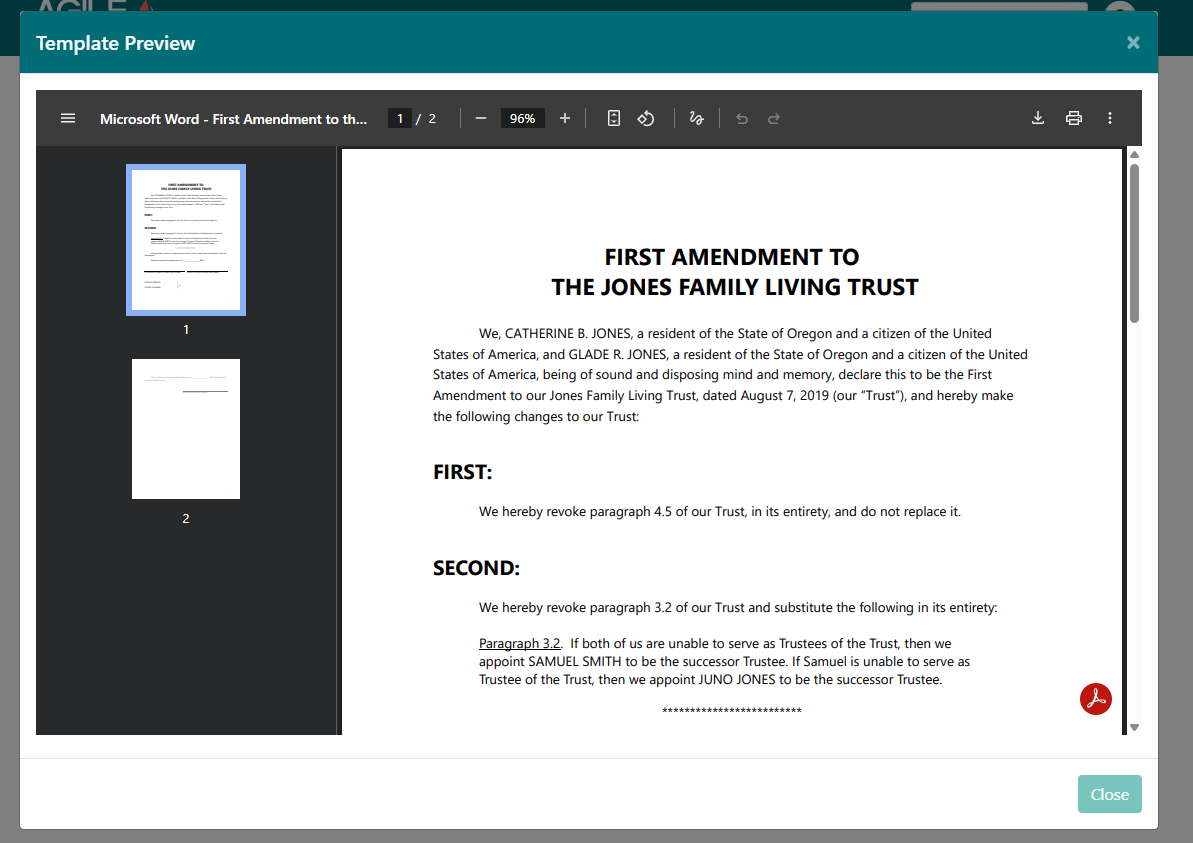The width and height of the screenshot is (1193, 843).
Task: Click the label '2' under second thumbnail
Action: pos(186,518)
